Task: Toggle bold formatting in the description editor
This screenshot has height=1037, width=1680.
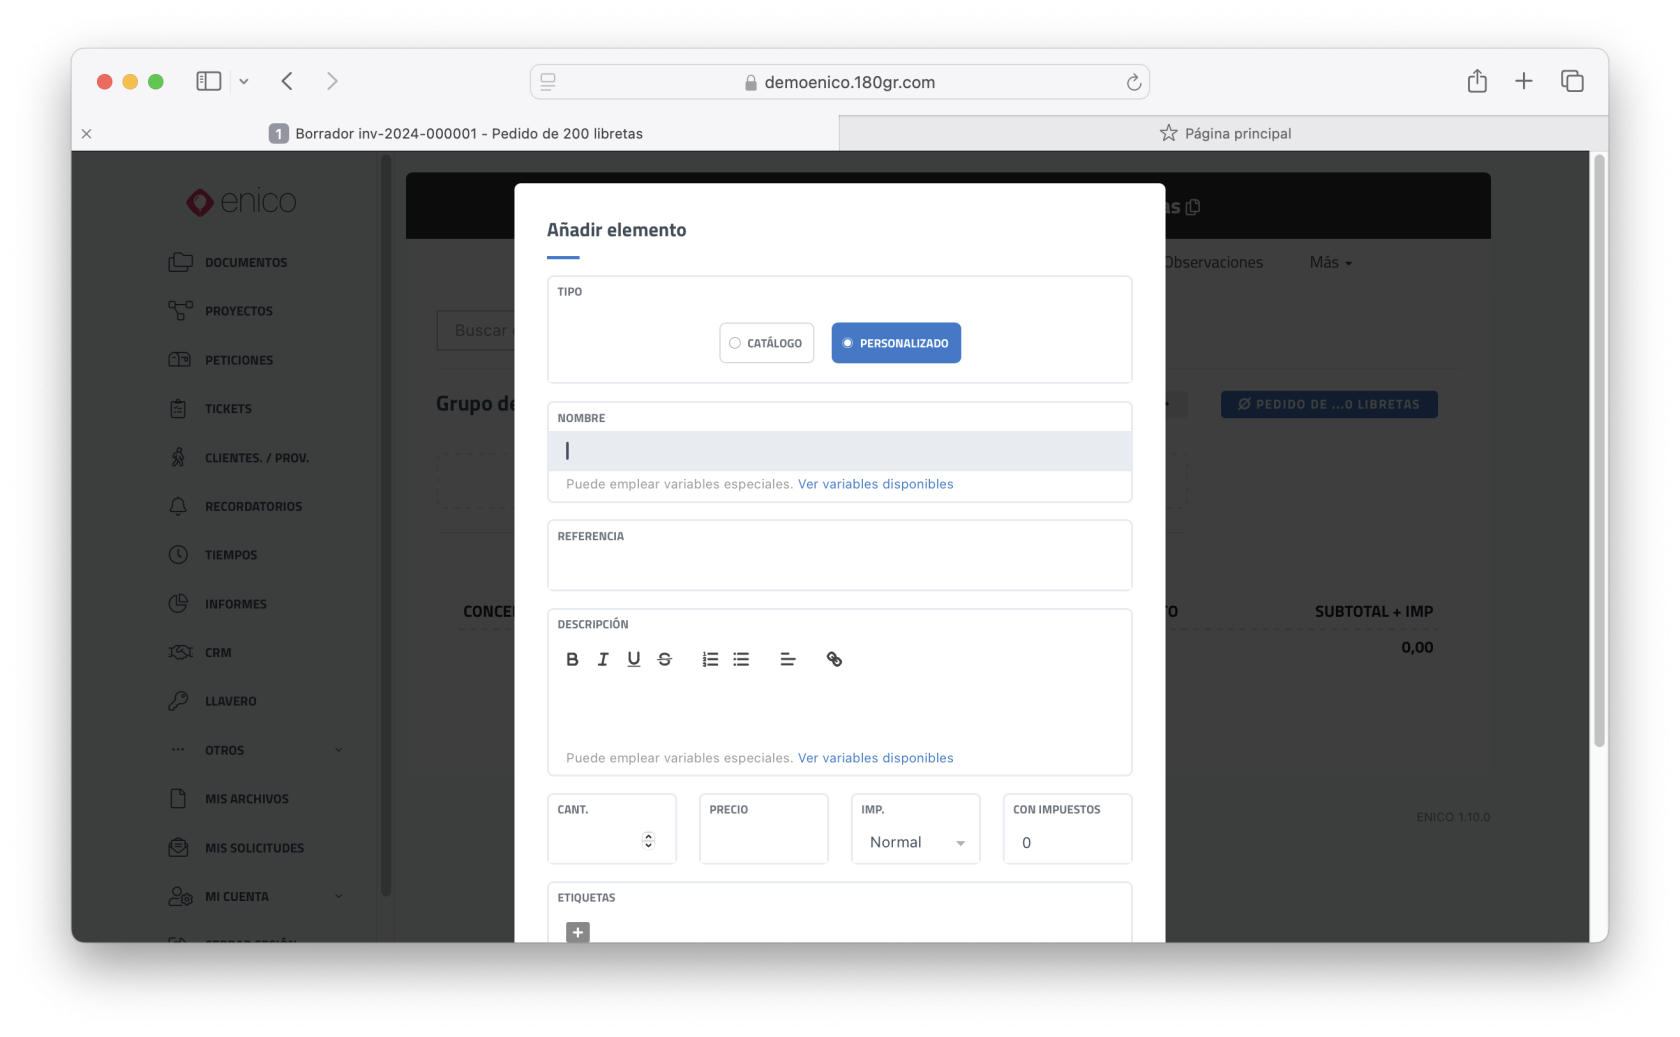Action: [x=572, y=659]
